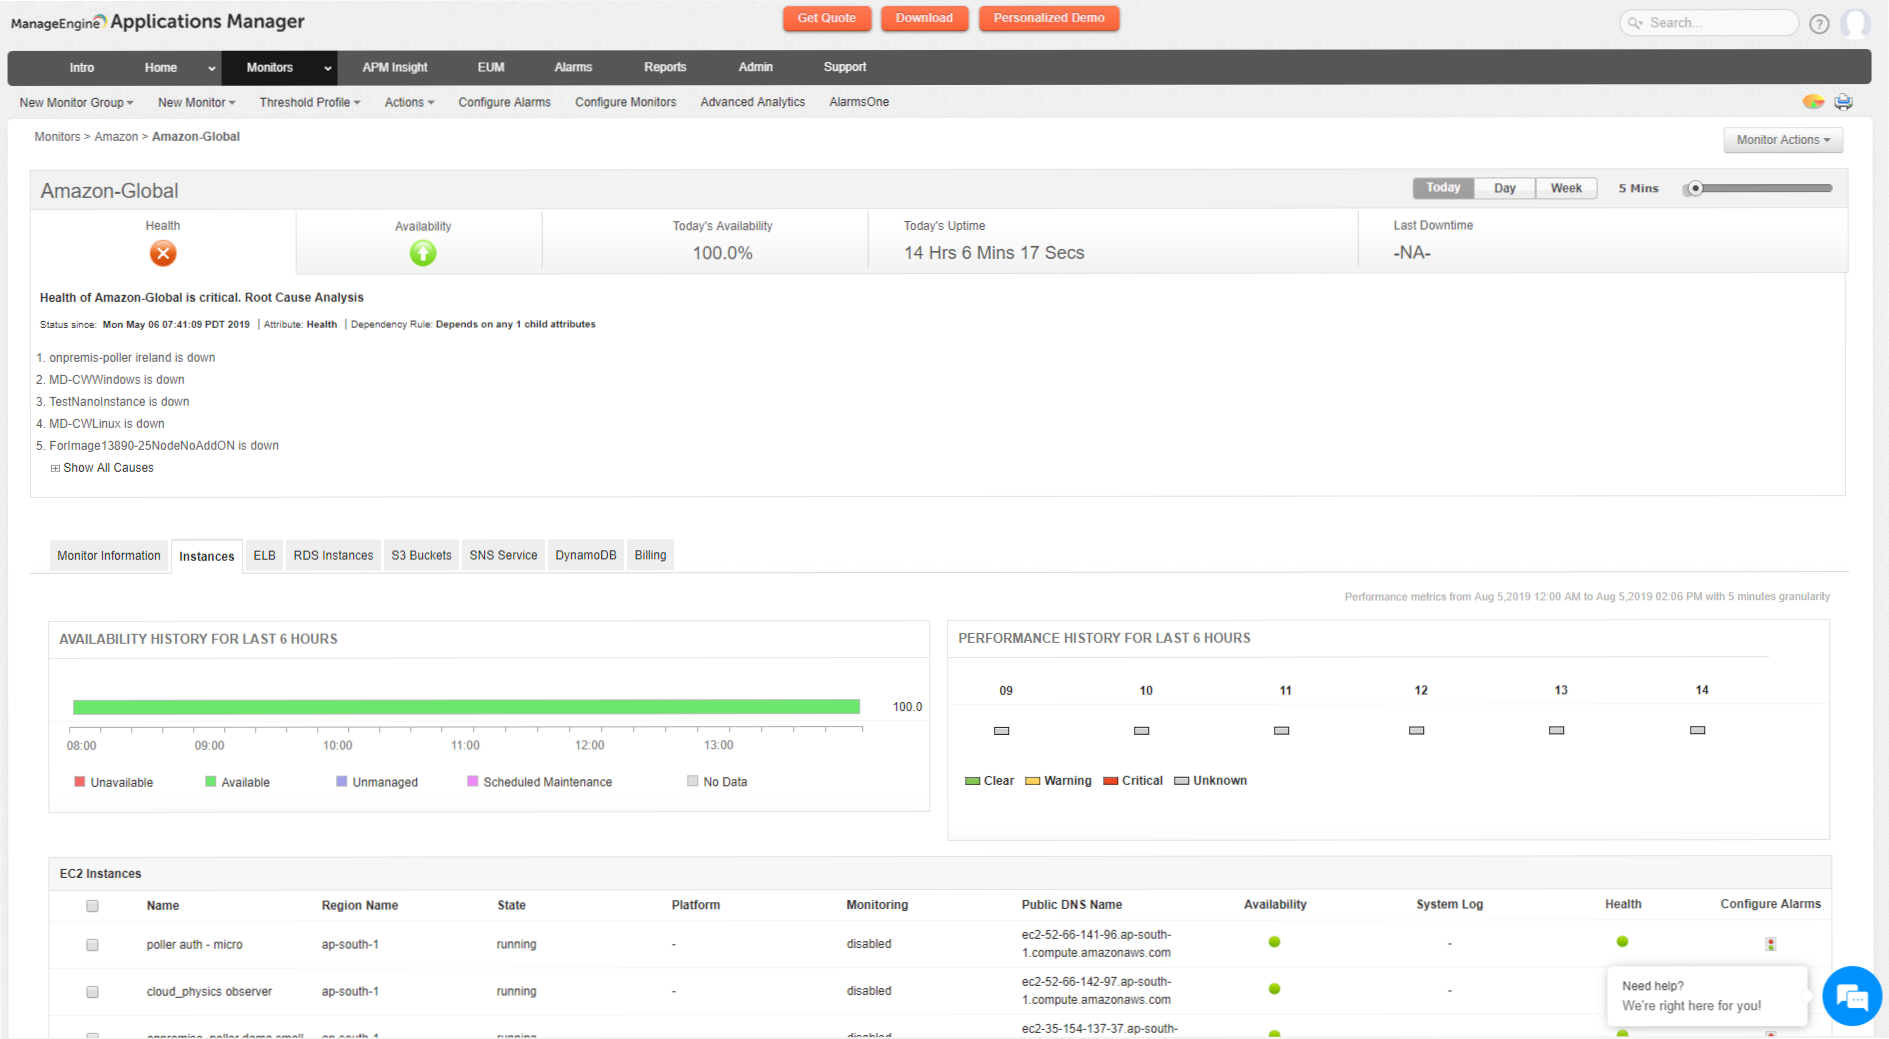The width and height of the screenshot is (1889, 1039).
Task: Click the 5 Mins granularity slider handle
Action: pyautogui.click(x=1695, y=188)
